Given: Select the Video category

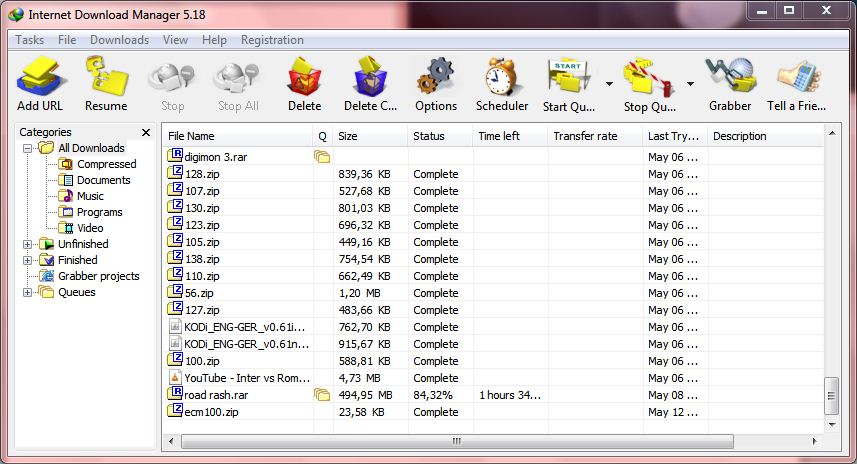Looking at the screenshot, I should coord(90,228).
